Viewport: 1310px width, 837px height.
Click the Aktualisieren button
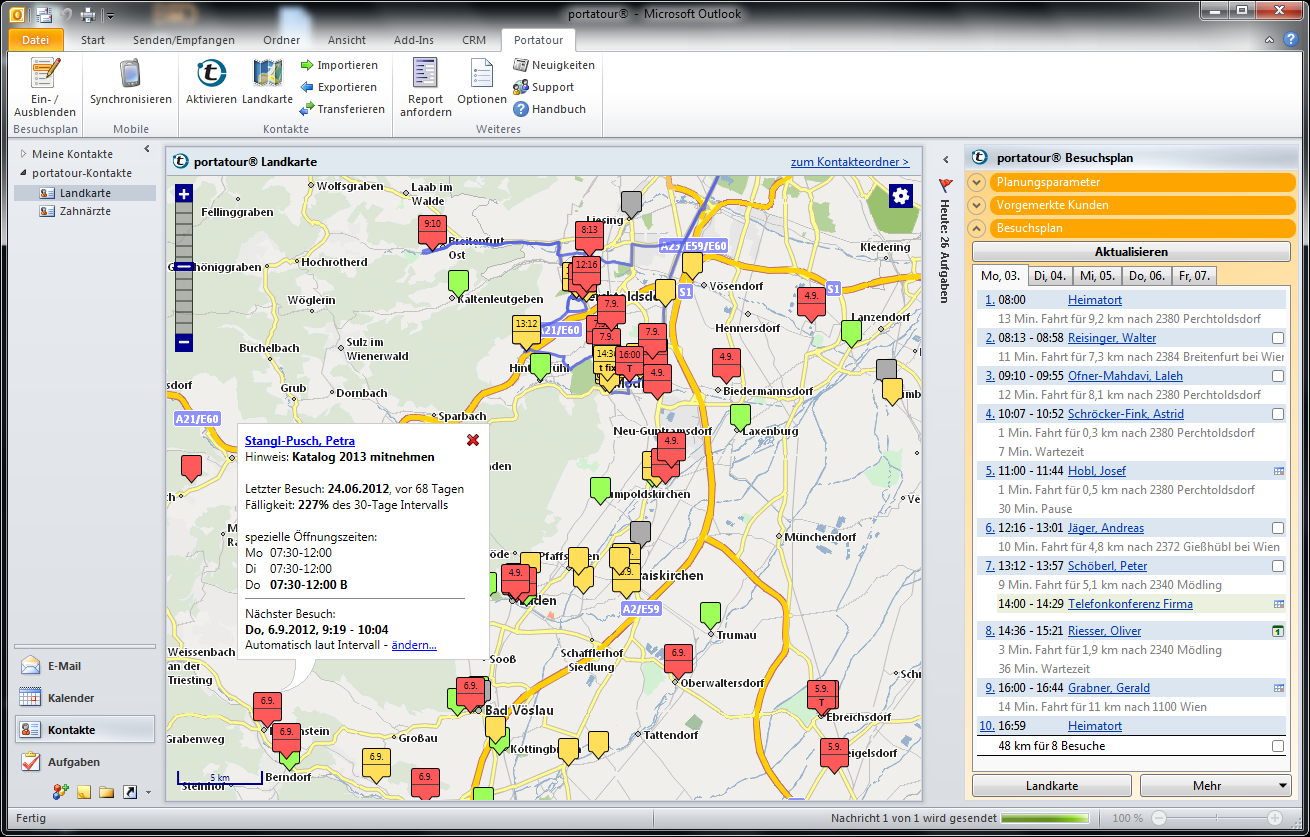(1131, 252)
